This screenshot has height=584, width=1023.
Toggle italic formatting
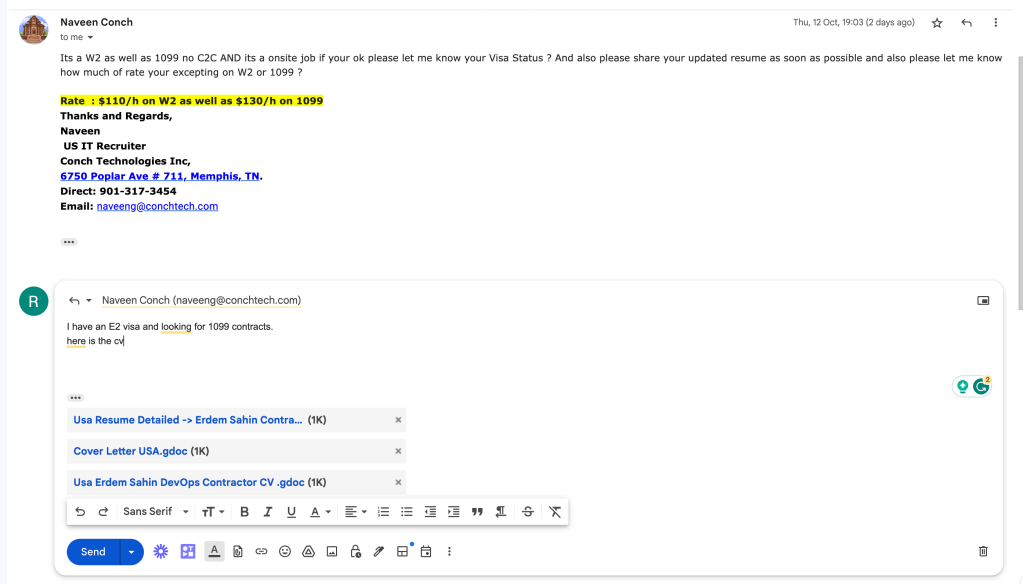267,512
